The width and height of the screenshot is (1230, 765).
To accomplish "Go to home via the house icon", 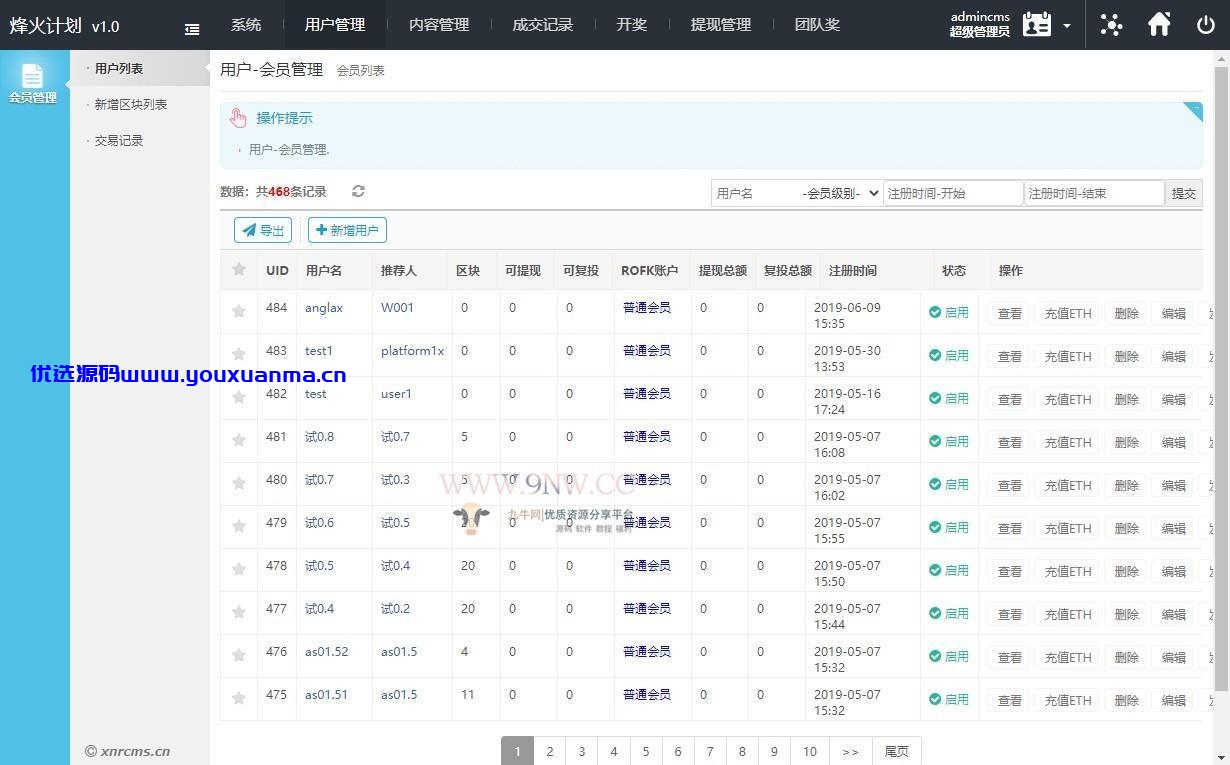I will [x=1159, y=25].
